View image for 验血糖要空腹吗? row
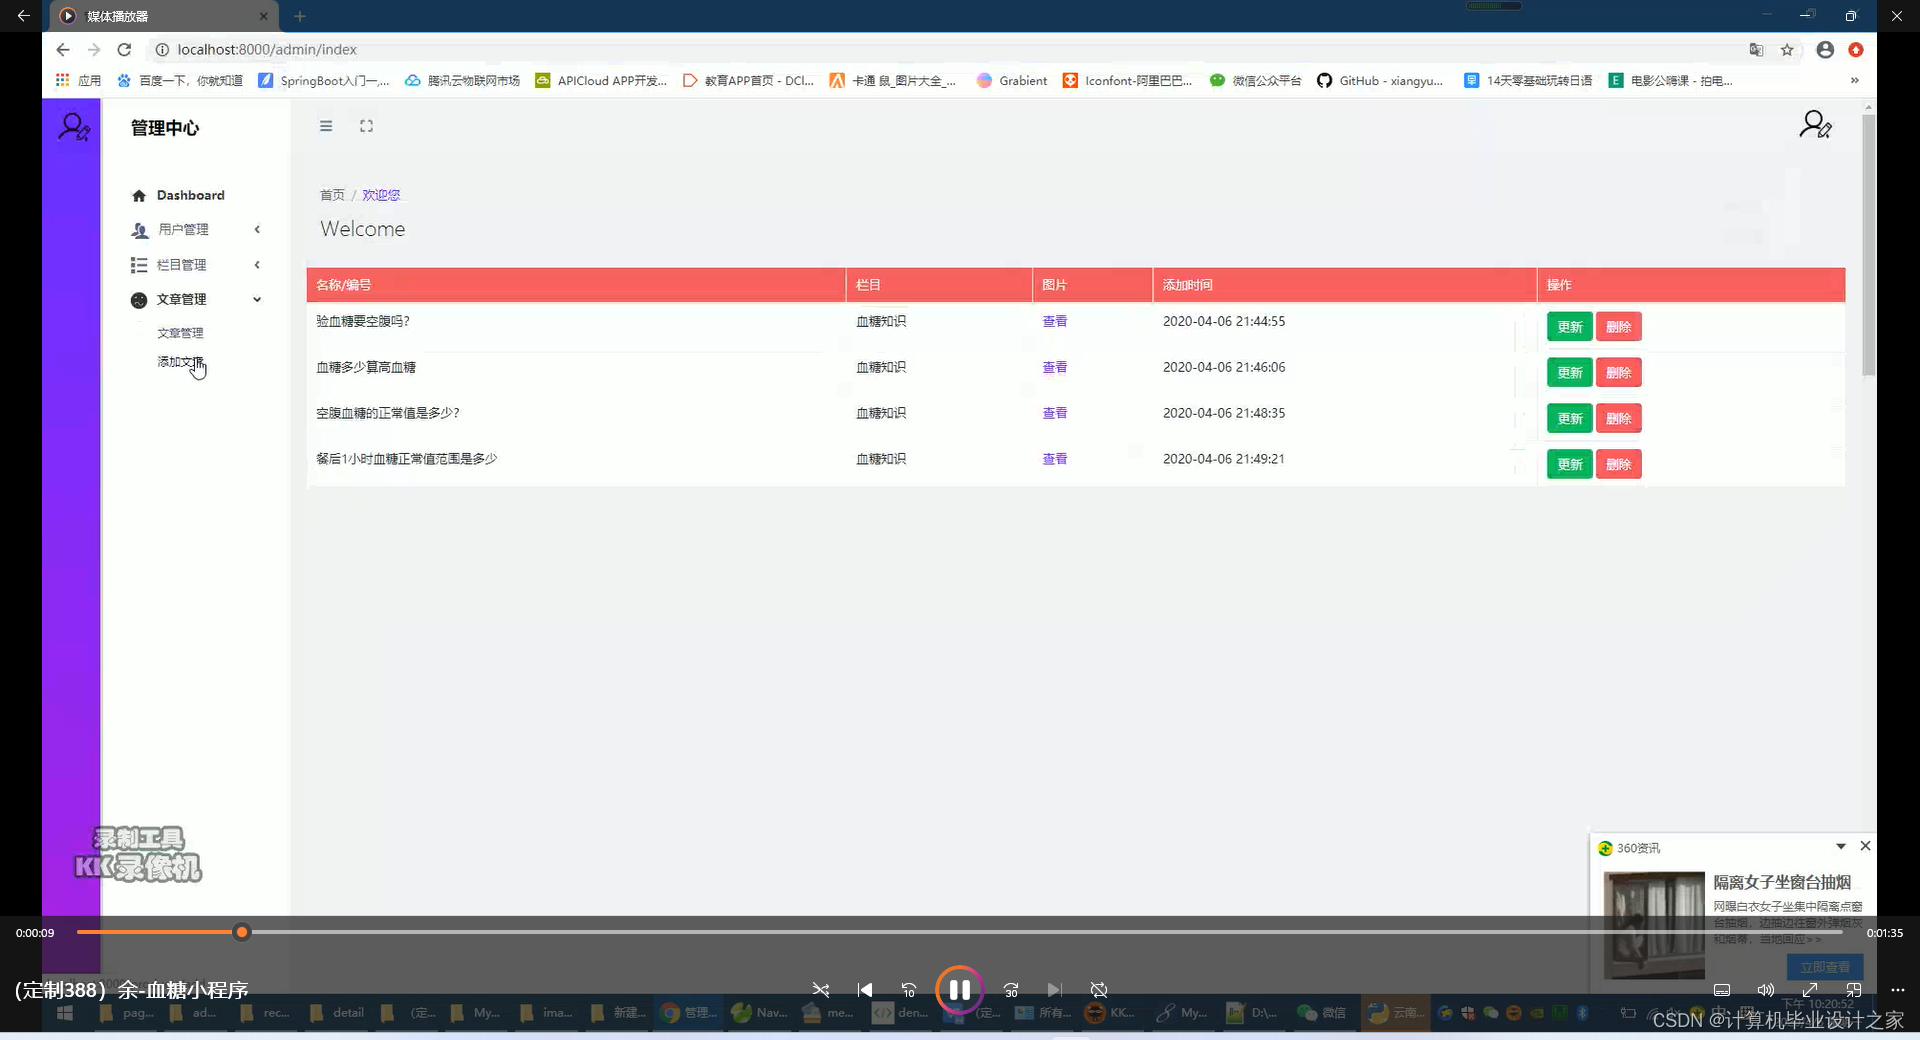The width and height of the screenshot is (1920, 1040). click(1055, 321)
